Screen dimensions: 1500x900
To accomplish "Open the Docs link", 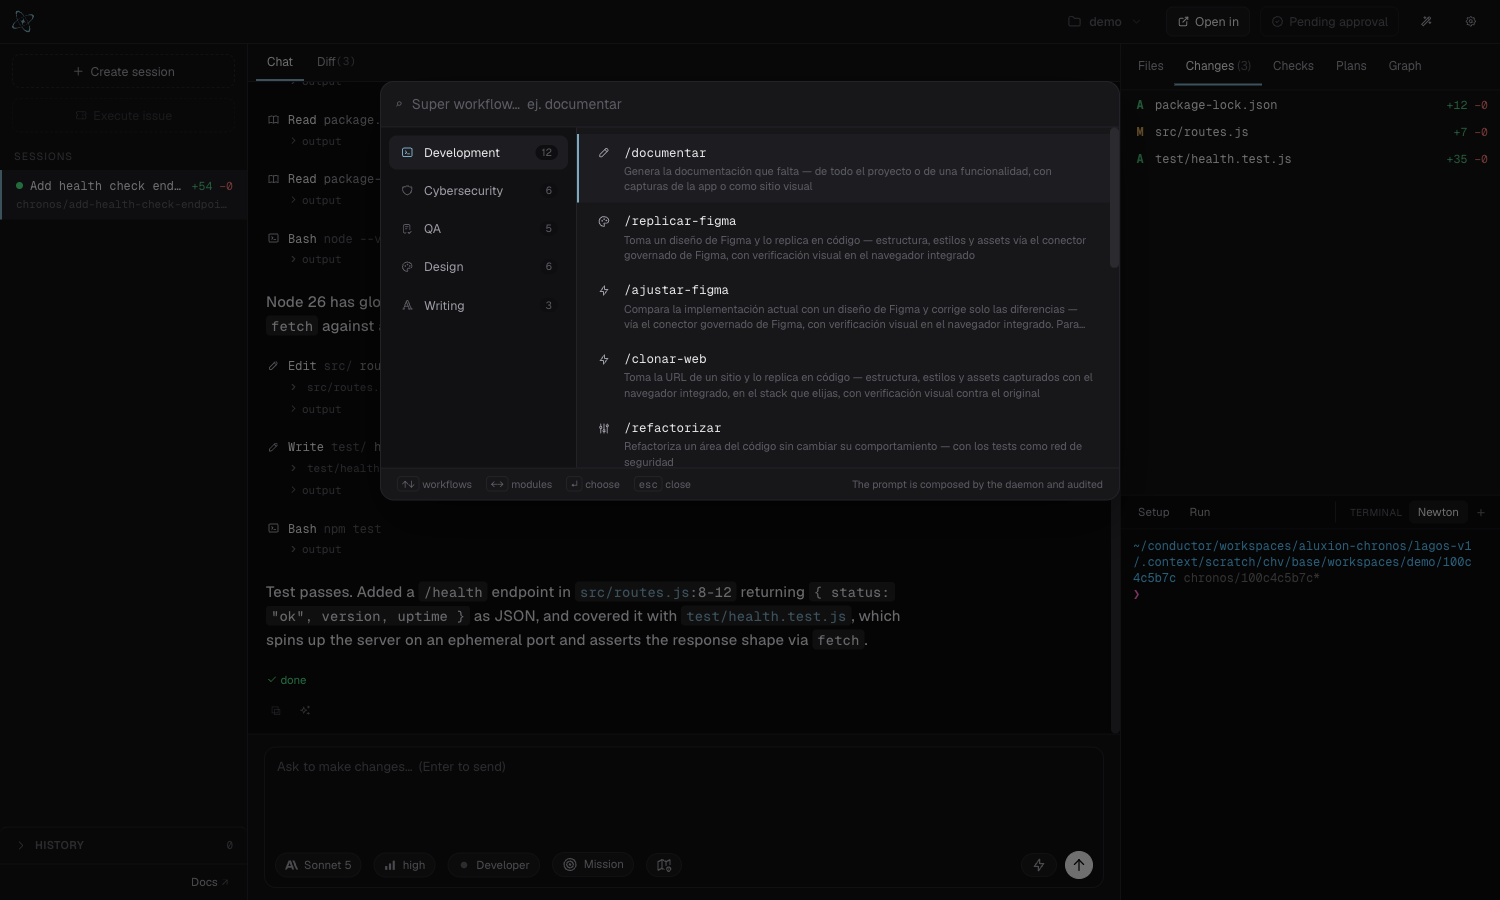I will [x=209, y=882].
